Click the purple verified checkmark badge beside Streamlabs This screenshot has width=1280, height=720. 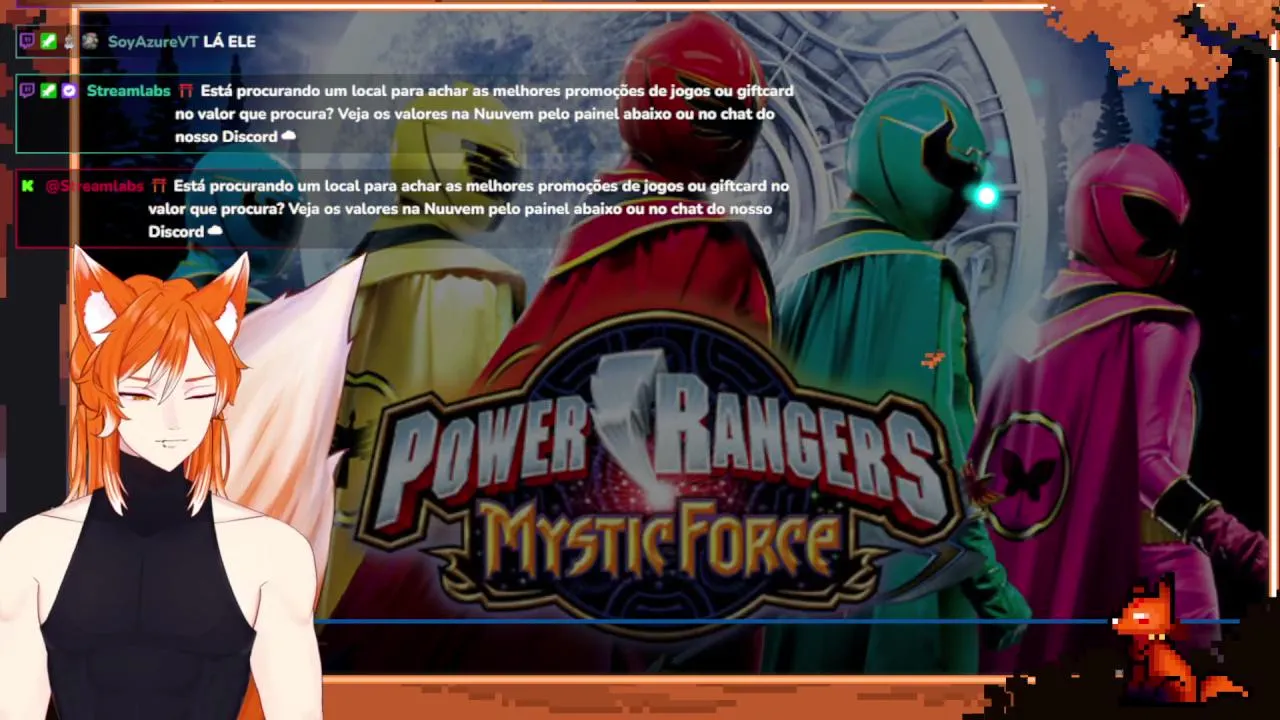pos(68,90)
